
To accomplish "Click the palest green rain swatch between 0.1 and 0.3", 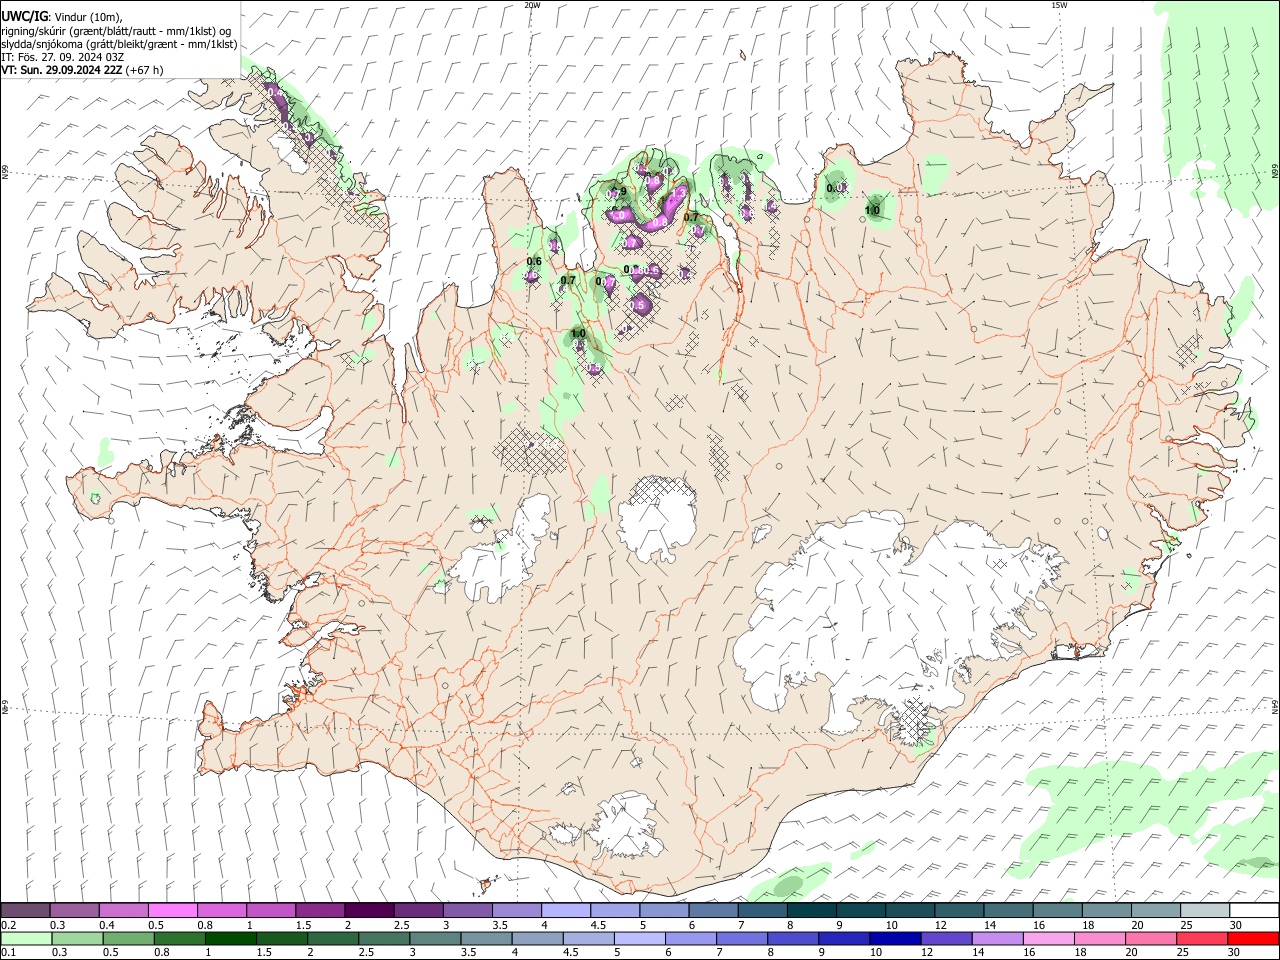I will click(26, 938).
